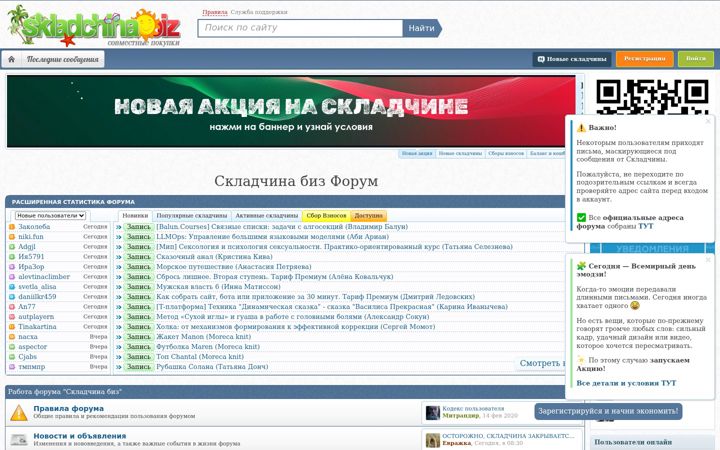Image resolution: width=720 pixels, height=450 pixels.
Task: Open the 'Холка: от механизмов формирования' topic
Action: pos(296,327)
